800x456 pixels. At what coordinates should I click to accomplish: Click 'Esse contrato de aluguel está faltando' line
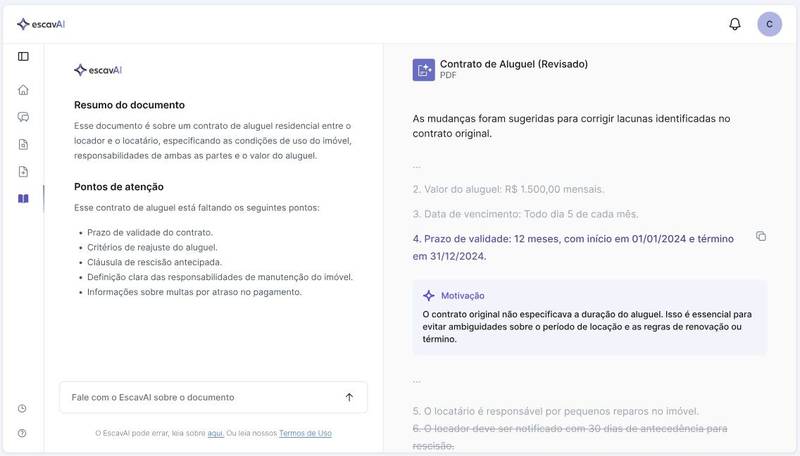click(196, 208)
